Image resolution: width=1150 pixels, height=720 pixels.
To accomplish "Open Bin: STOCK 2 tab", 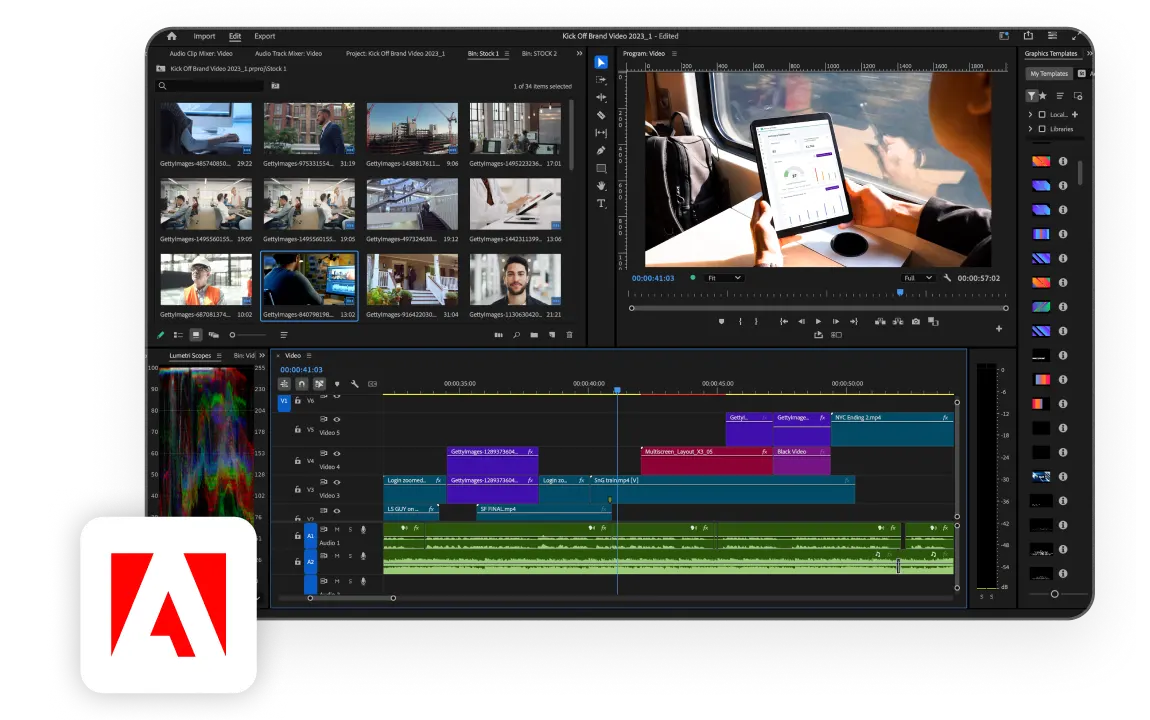I will 539,54.
